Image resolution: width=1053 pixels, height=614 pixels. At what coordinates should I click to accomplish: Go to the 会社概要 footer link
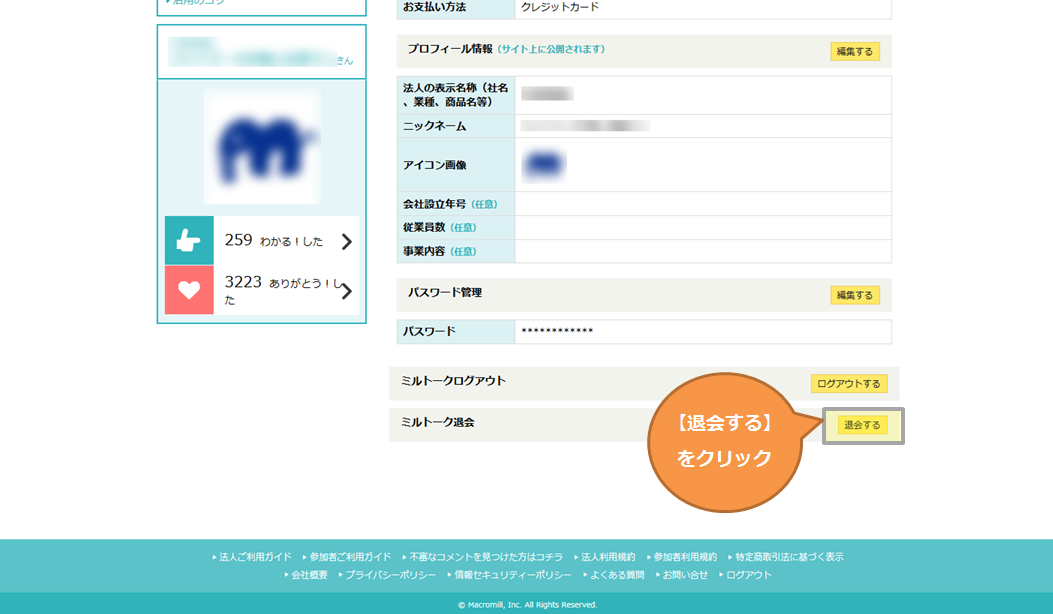click(x=309, y=575)
